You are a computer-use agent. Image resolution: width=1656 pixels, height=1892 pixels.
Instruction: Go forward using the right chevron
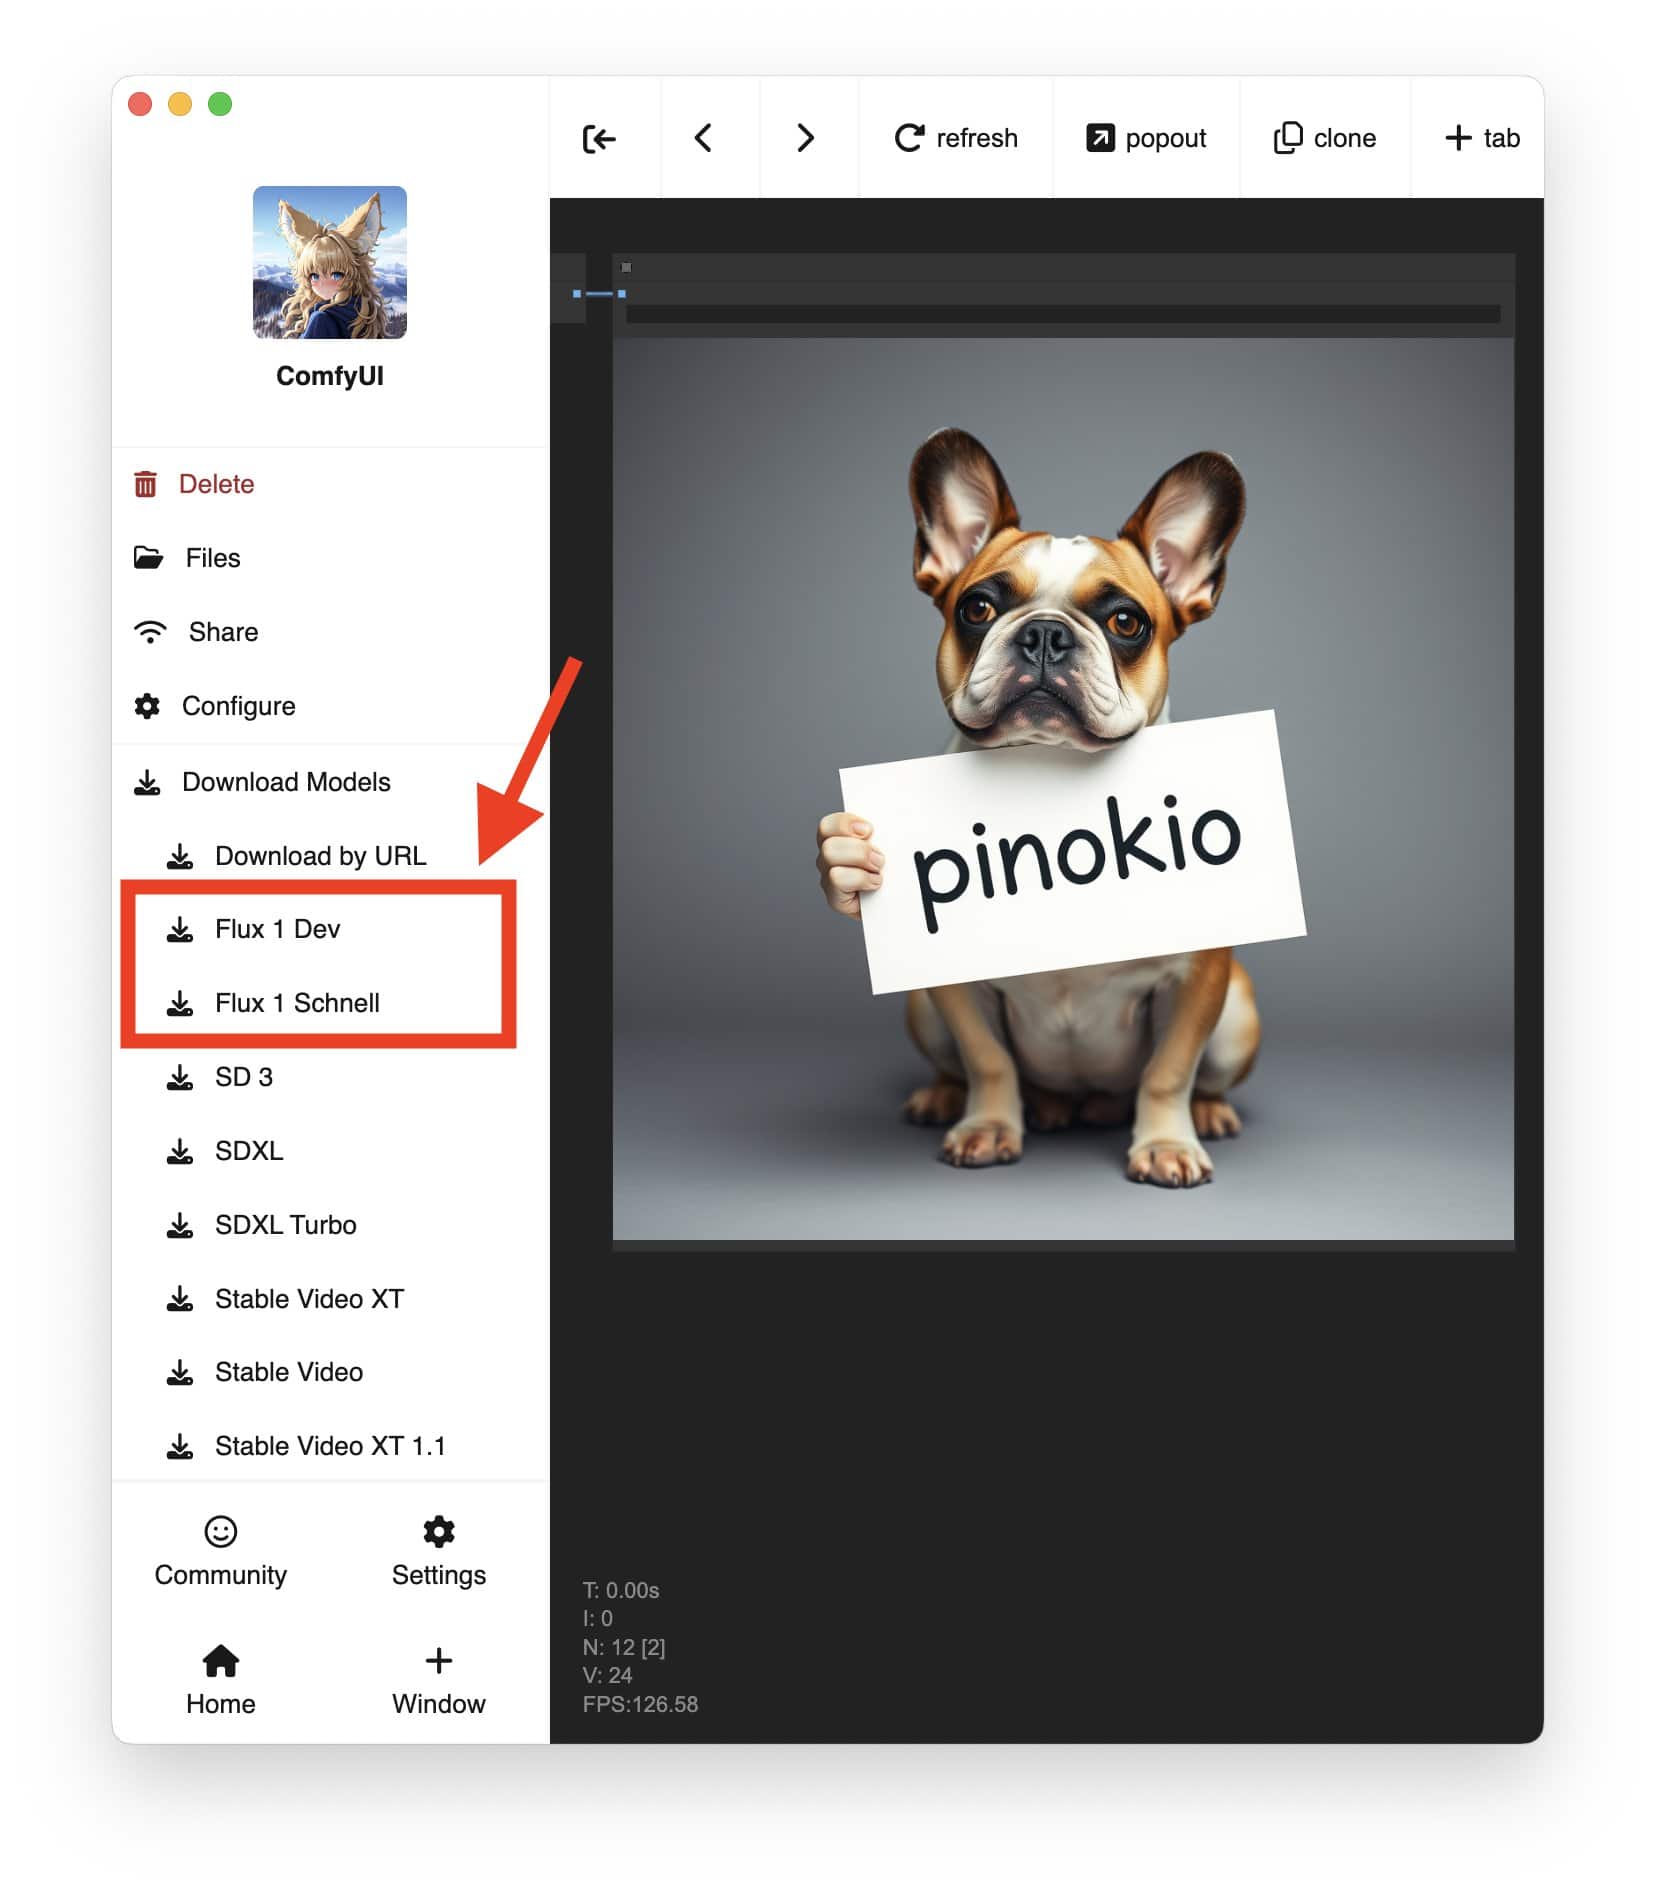805,138
